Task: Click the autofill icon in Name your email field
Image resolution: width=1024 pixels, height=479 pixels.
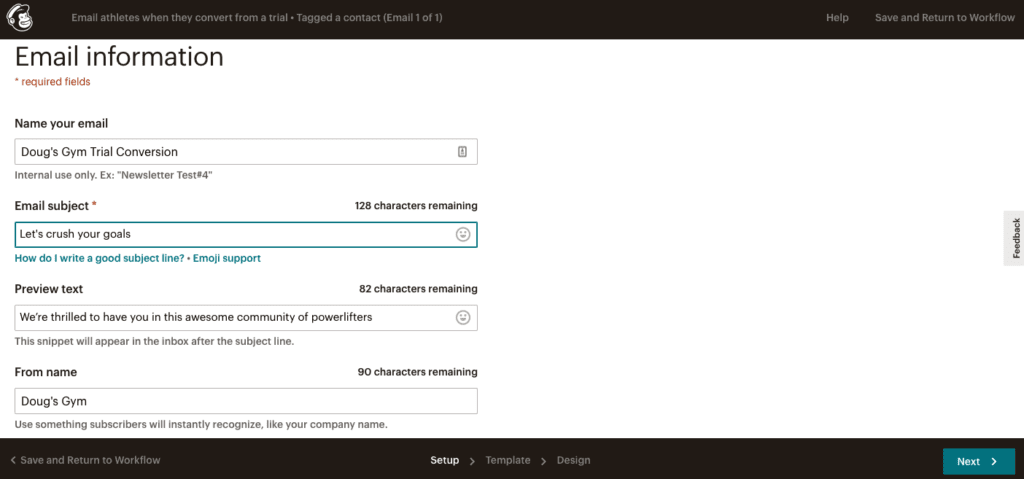Action: [x=462, y=152]
